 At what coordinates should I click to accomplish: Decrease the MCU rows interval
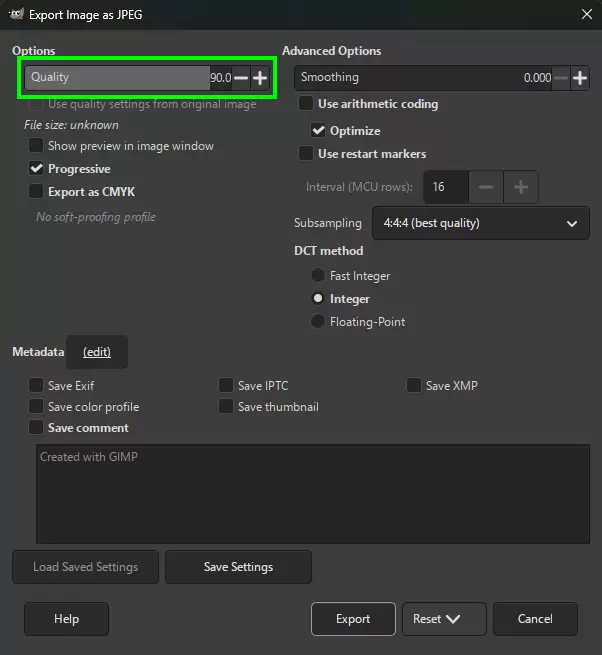[486, 187]
